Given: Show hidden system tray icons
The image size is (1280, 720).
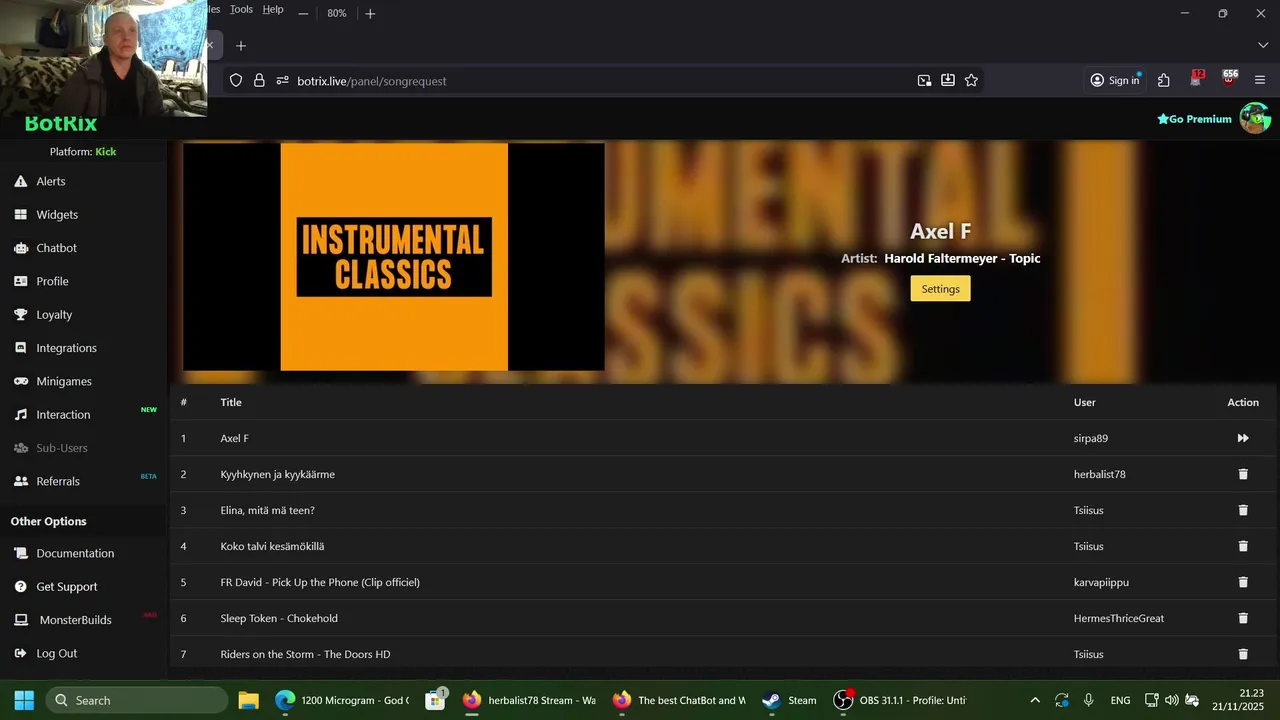Looking at the screenshot, I should click(1035, 700).
